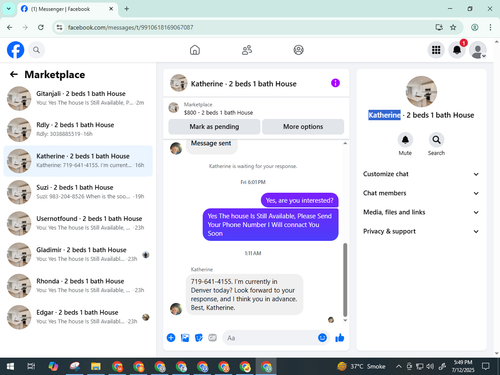Select the Messenger | Facebook browser tab
Image resolution: width=500 pixels, height=375 pixels.
(x=67, y=9)
